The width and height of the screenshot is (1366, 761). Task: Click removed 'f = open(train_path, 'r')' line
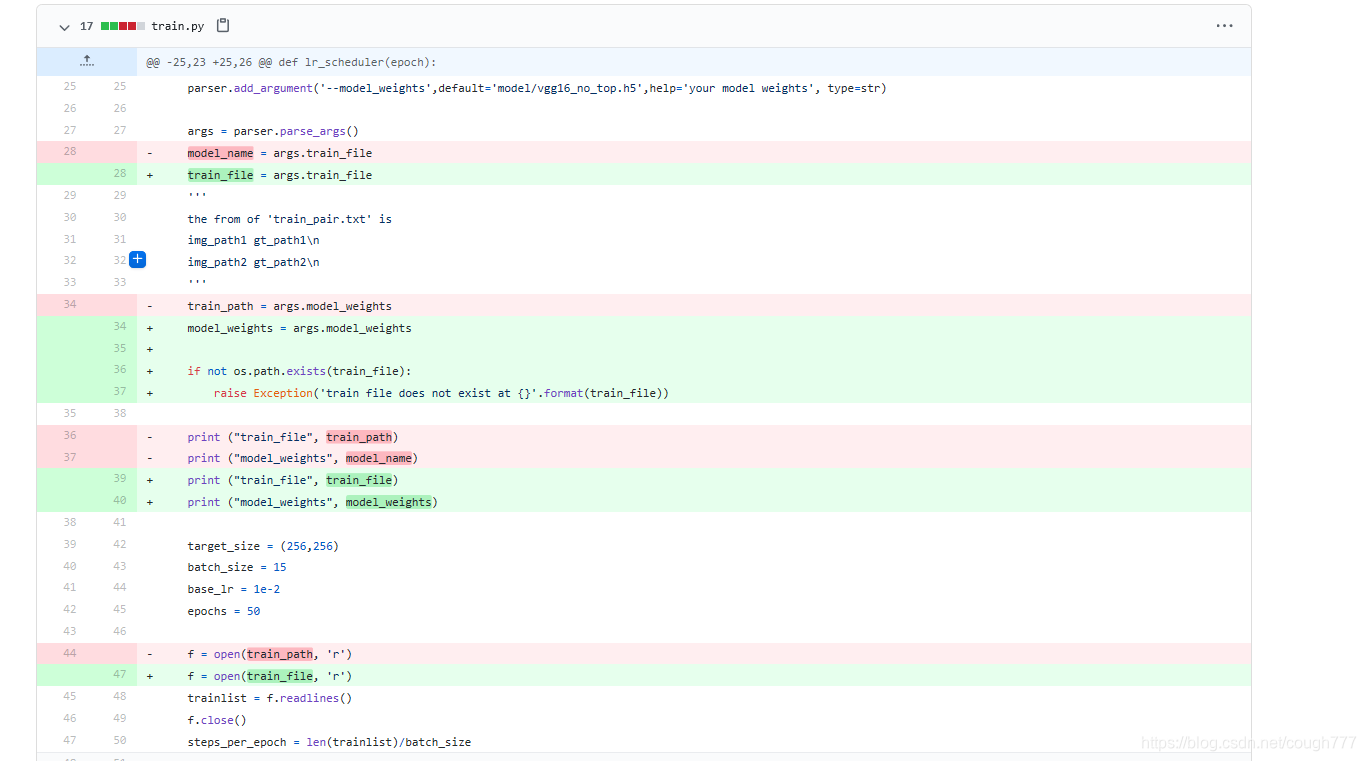point(269,654)
